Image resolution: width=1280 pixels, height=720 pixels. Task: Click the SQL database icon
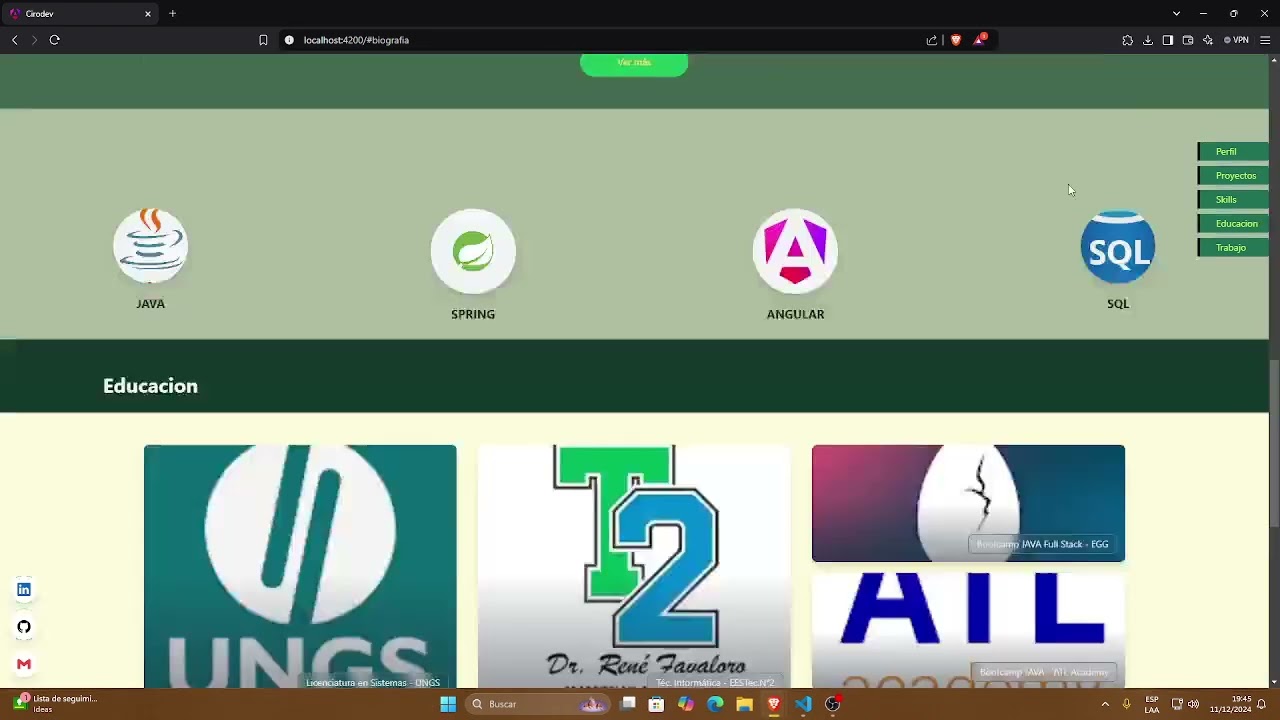[x=1118, y=246]
